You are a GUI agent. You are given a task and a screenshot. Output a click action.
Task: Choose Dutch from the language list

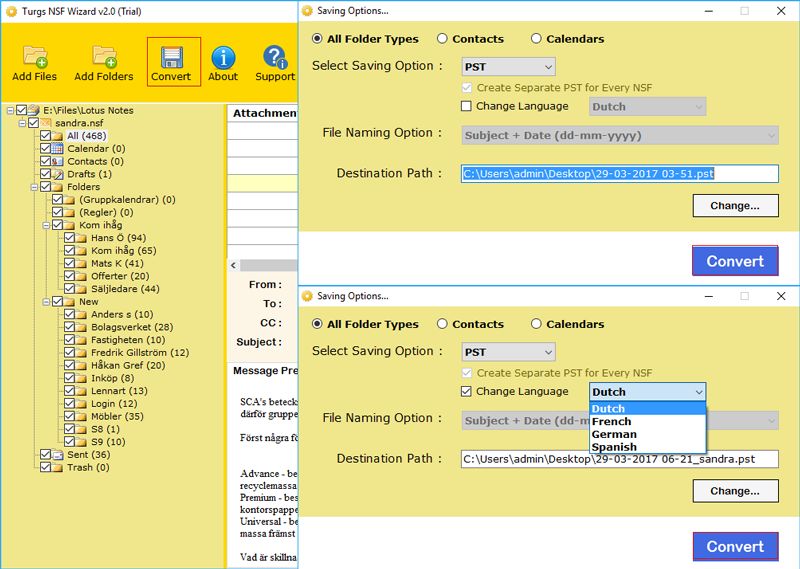(x=647, y=409)
